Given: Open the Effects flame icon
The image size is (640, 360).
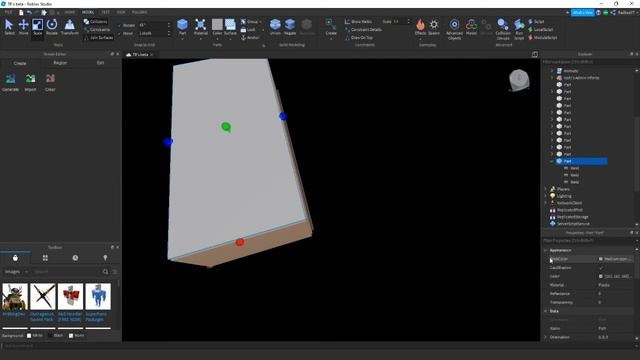Looking at the screenshot, I should coord(420,24).
